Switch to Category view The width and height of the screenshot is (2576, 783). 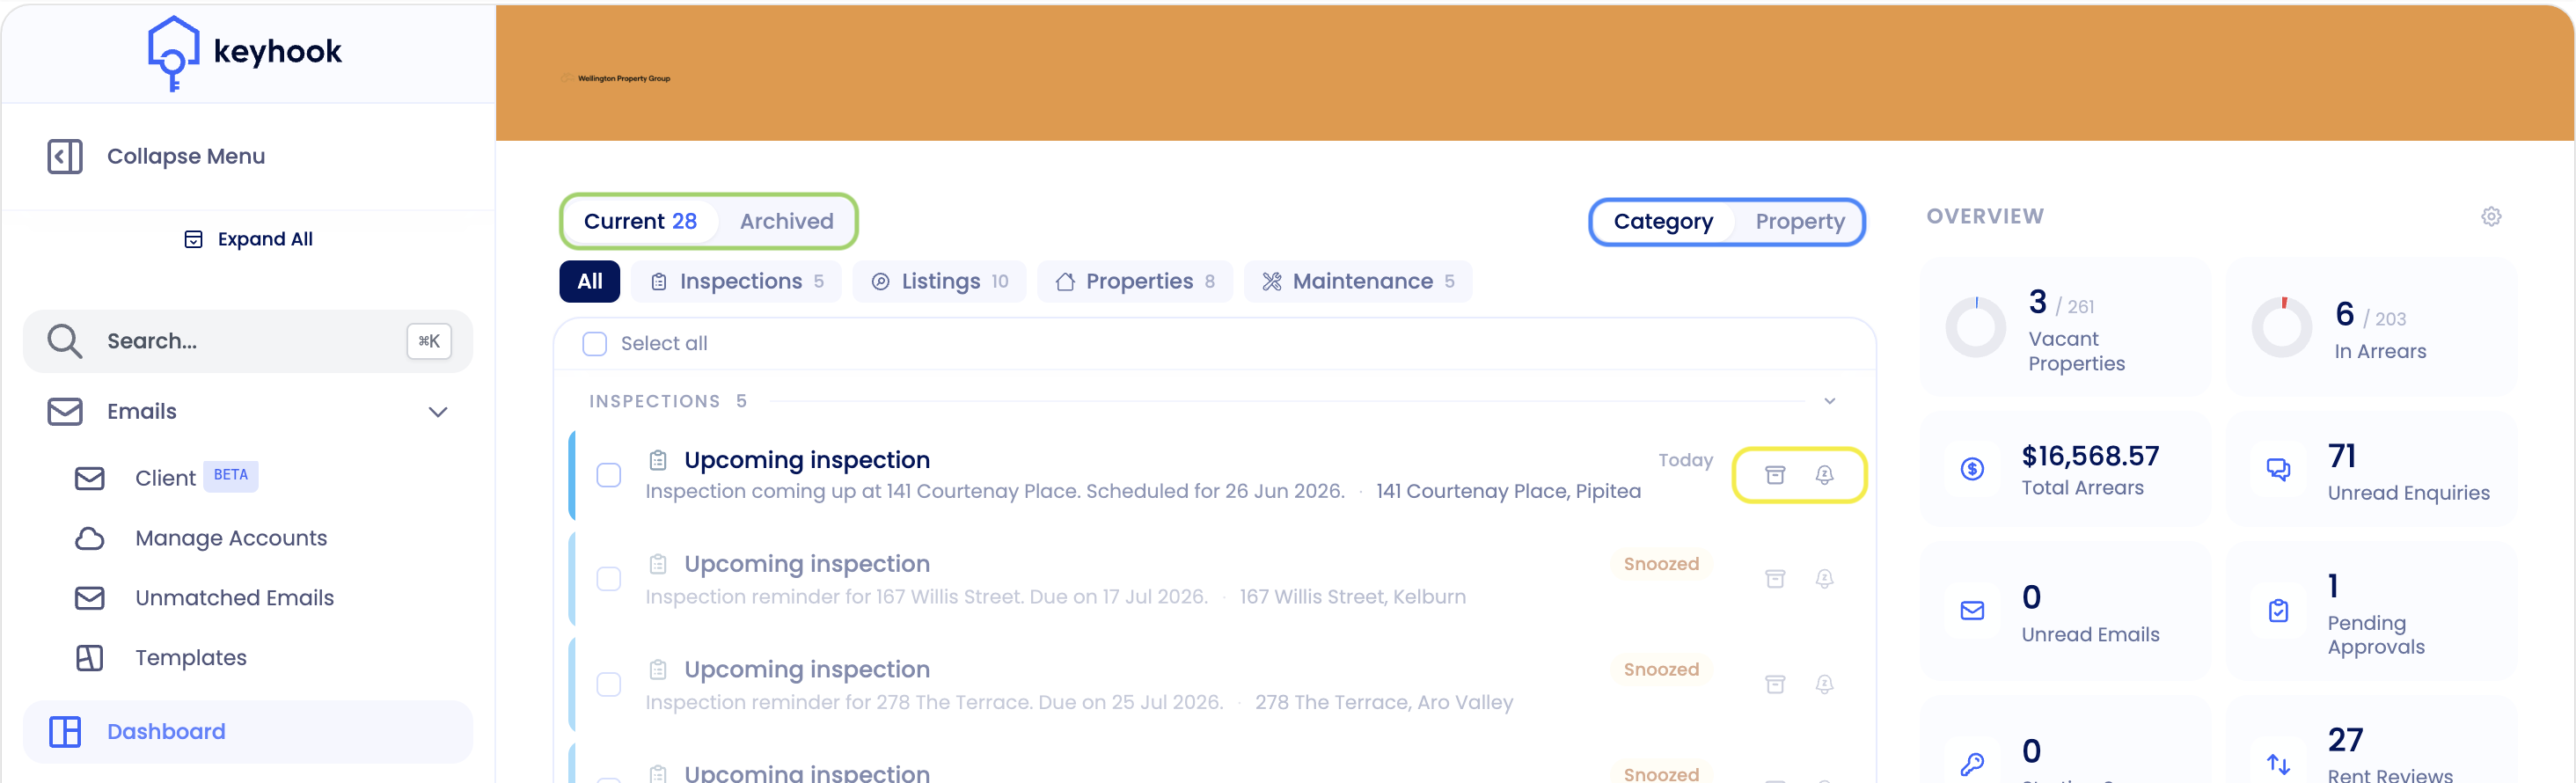coord(1663,222)
